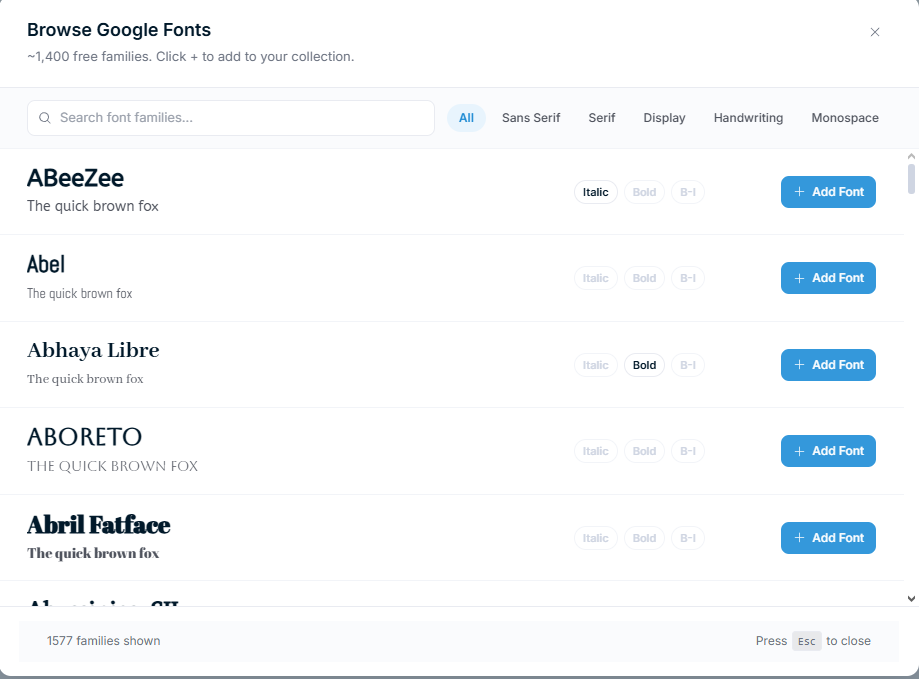Toggle Italic for Abhaya Libre
919x679 pixels.
[595, 365]
